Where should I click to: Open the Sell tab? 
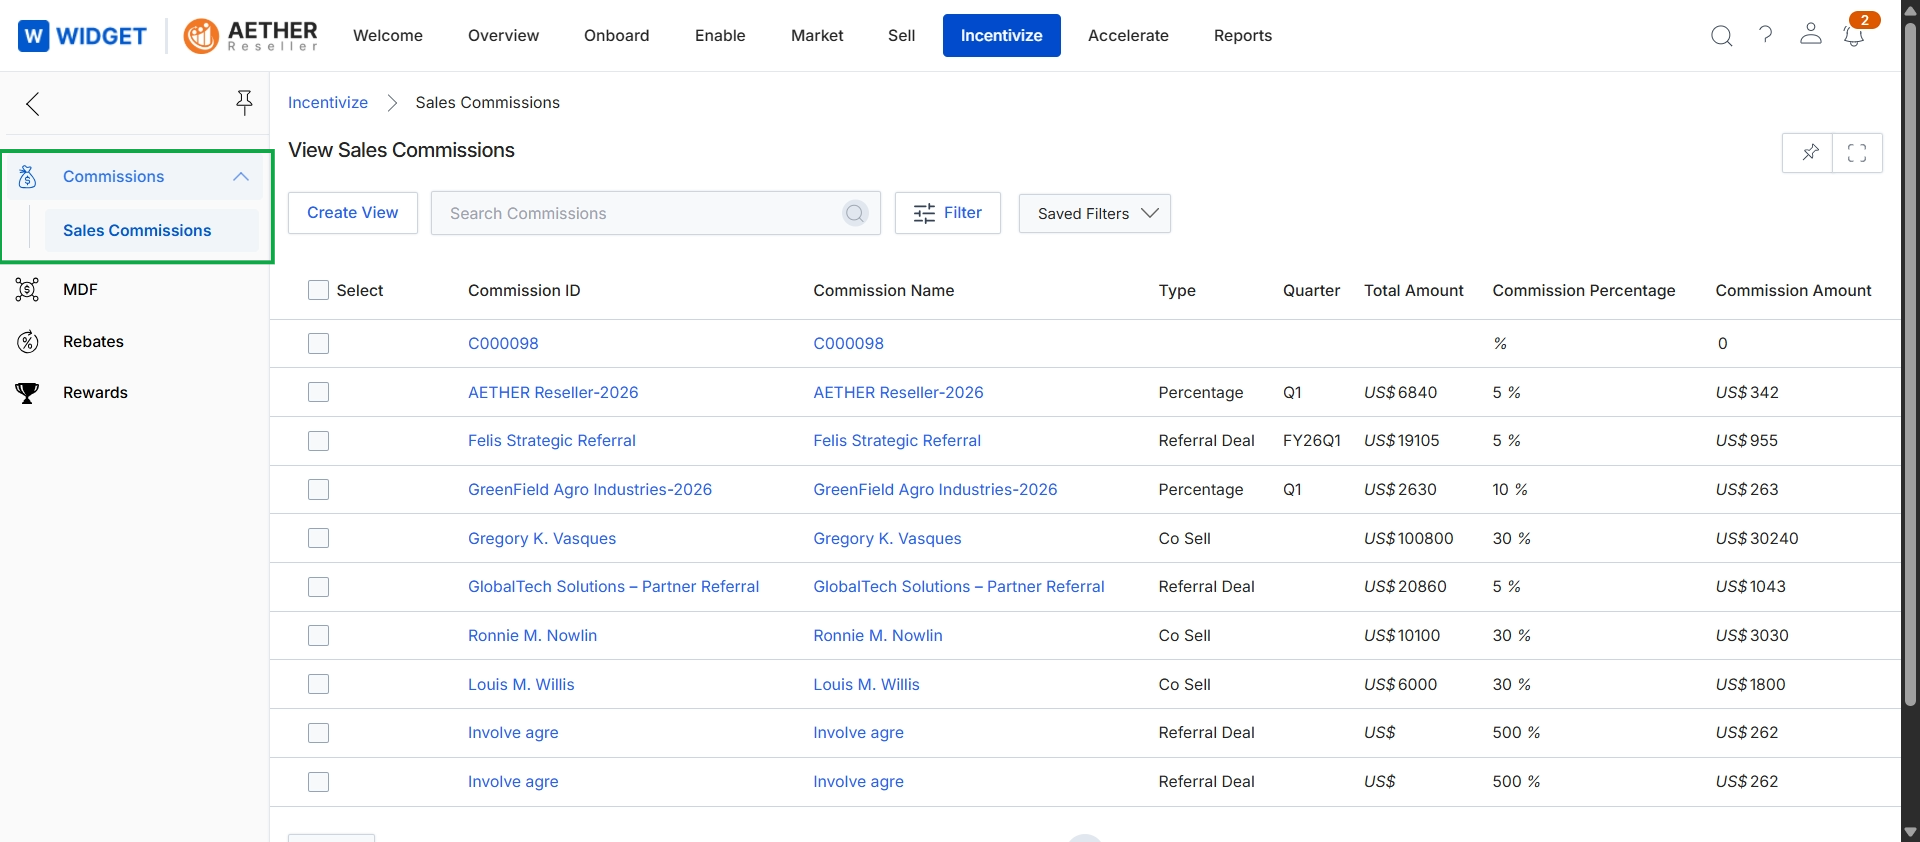click(901, 35)
